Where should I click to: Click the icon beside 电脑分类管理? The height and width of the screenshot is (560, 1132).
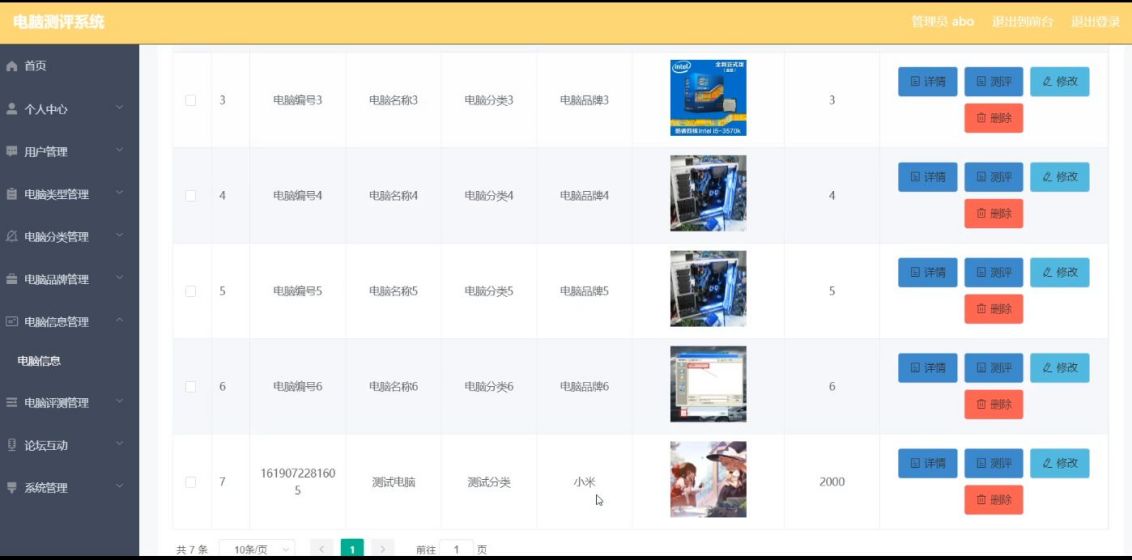pos(11,237)
